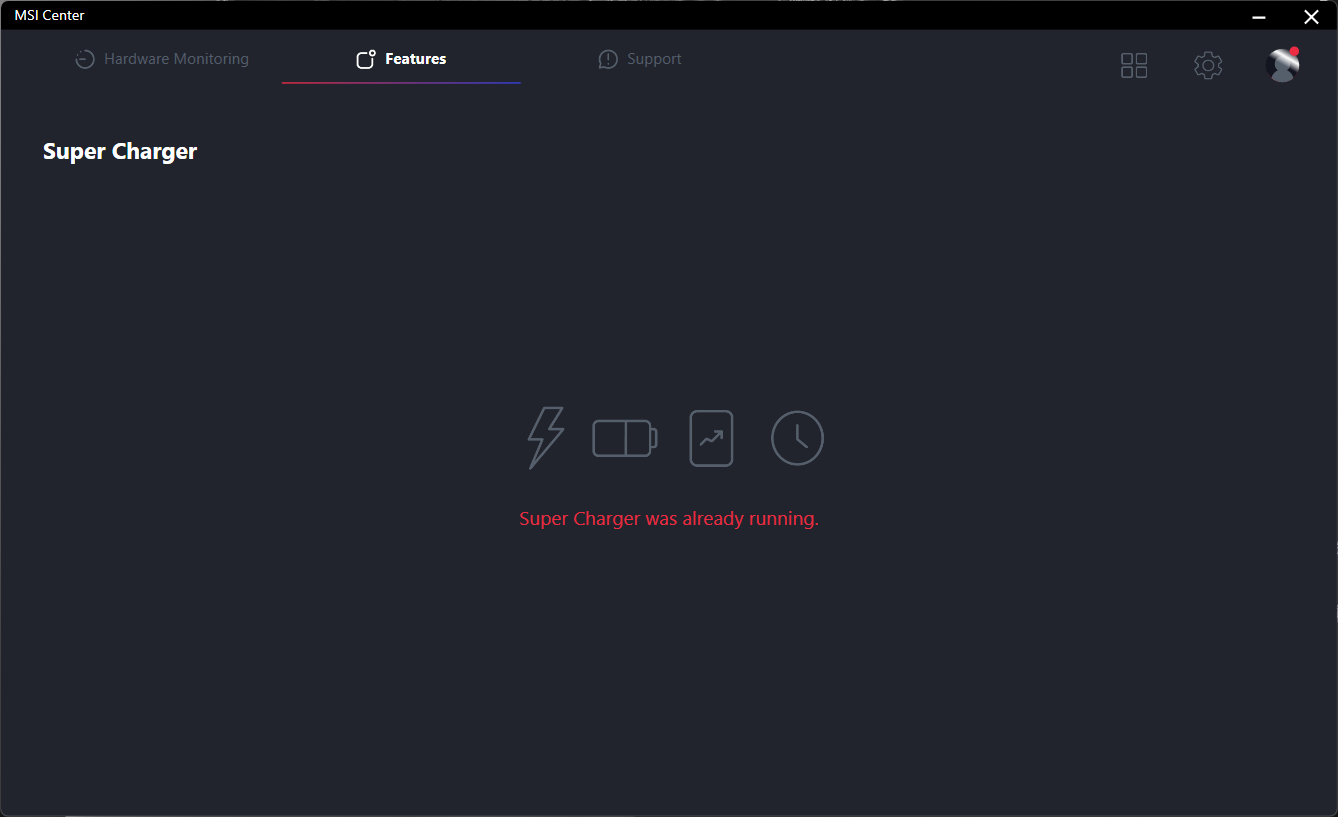Switch to the Support tab
This screenshot has width=1338, height=817.
tap(640, 59)
